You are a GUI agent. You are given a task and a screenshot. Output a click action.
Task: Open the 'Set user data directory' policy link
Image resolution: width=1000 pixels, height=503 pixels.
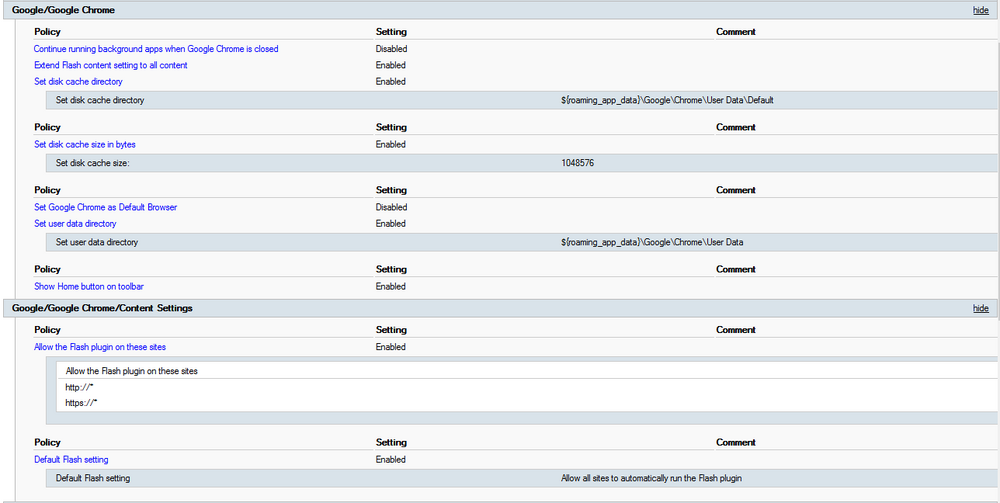pyautogui.click(x=75, y=224)
